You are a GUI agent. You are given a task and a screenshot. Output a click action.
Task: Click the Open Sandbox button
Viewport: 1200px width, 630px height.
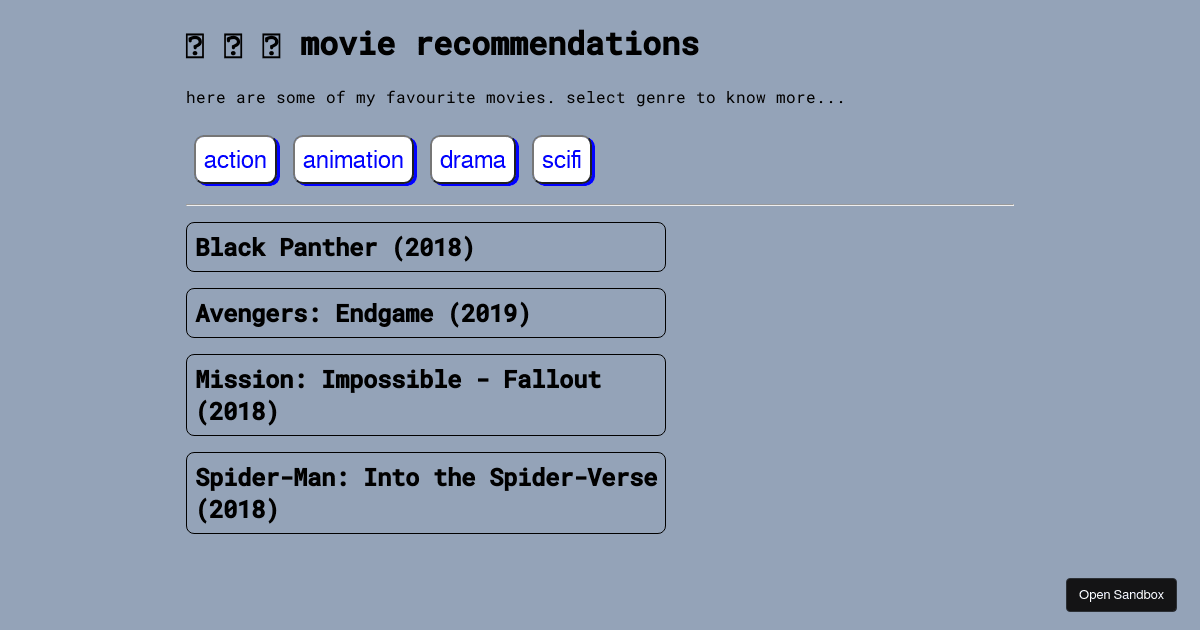[1121, 594]
